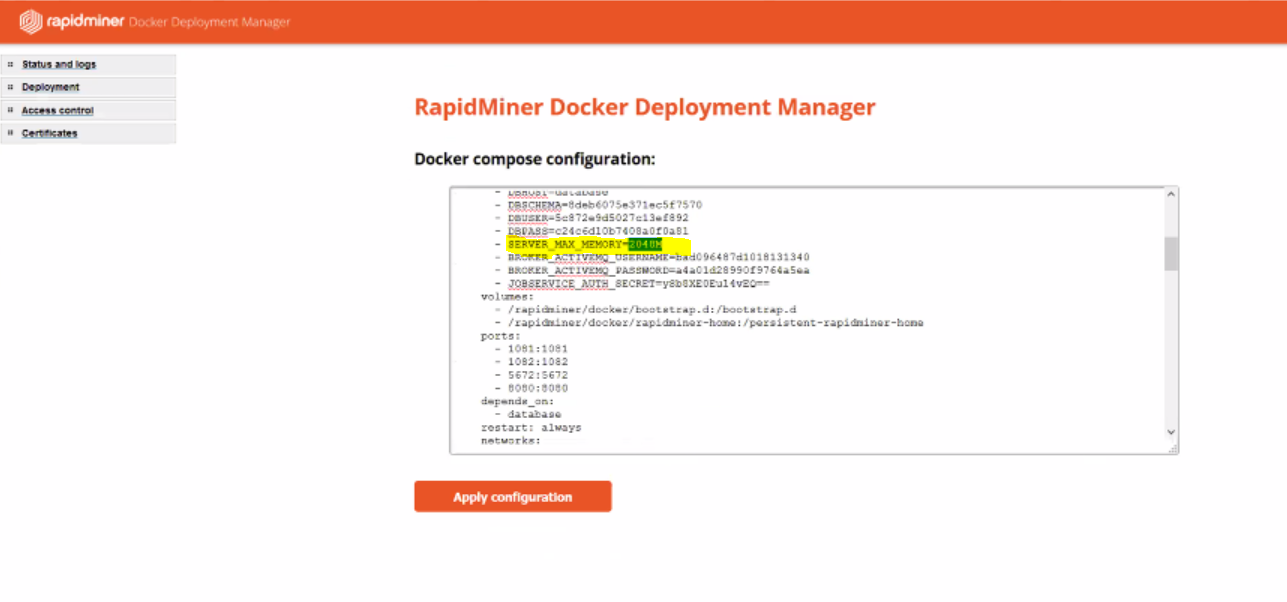Click the configuration box scrollbar thumb

point(1171,254)
